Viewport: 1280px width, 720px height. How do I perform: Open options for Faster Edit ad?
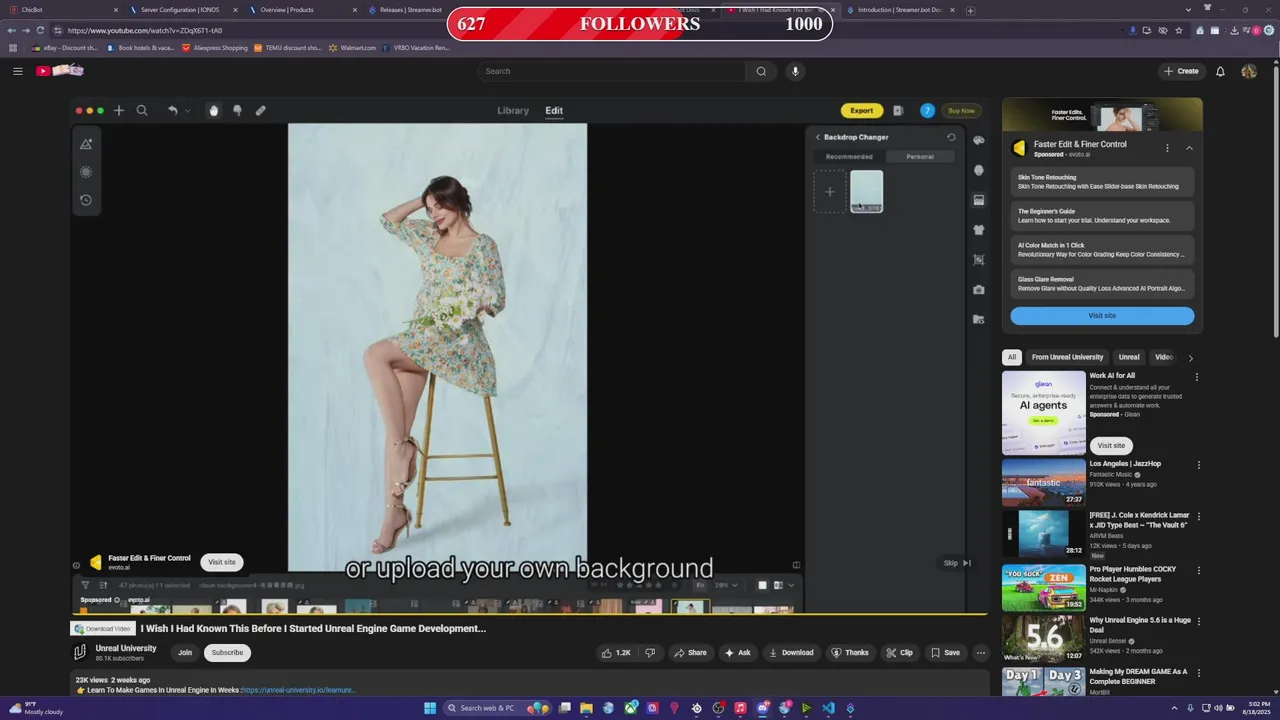point(1167,148)
